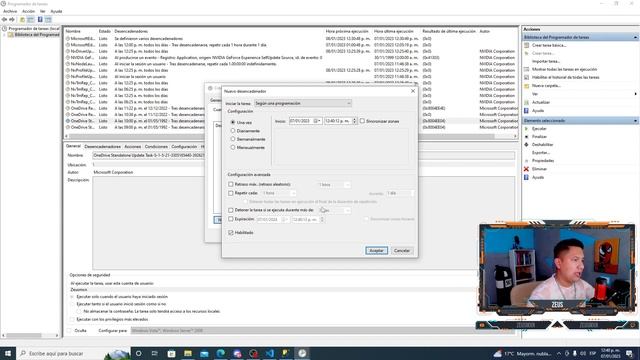Launch Microsoft Edge from the taskbar
Screen dimensions: 640x360
220,353
